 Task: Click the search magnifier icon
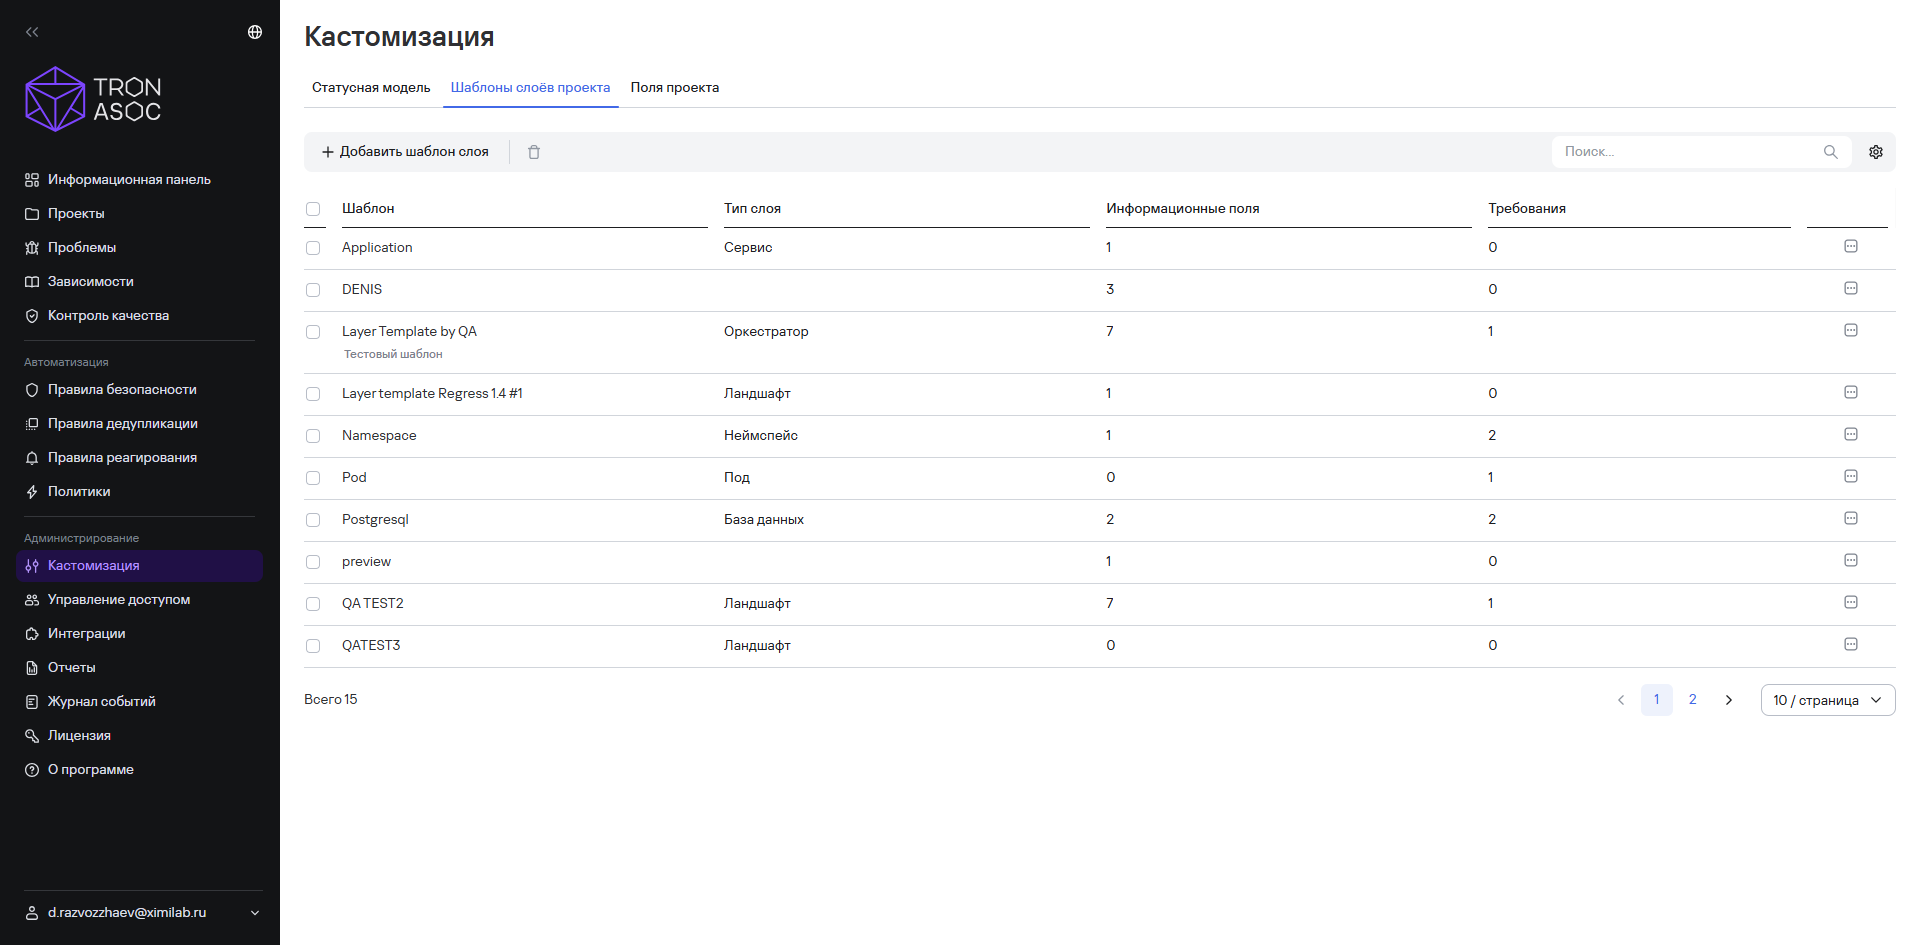point(1830,152)
